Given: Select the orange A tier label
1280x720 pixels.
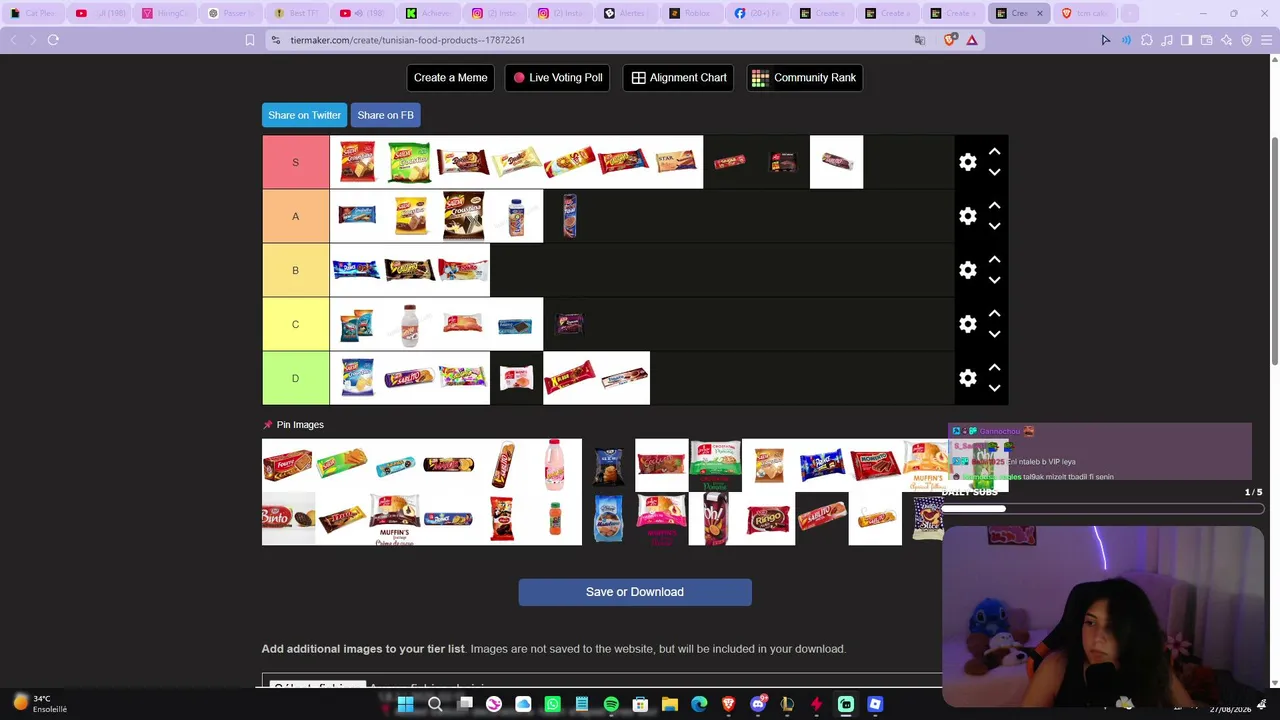Looking at the screenshot, I should point(295,216).
